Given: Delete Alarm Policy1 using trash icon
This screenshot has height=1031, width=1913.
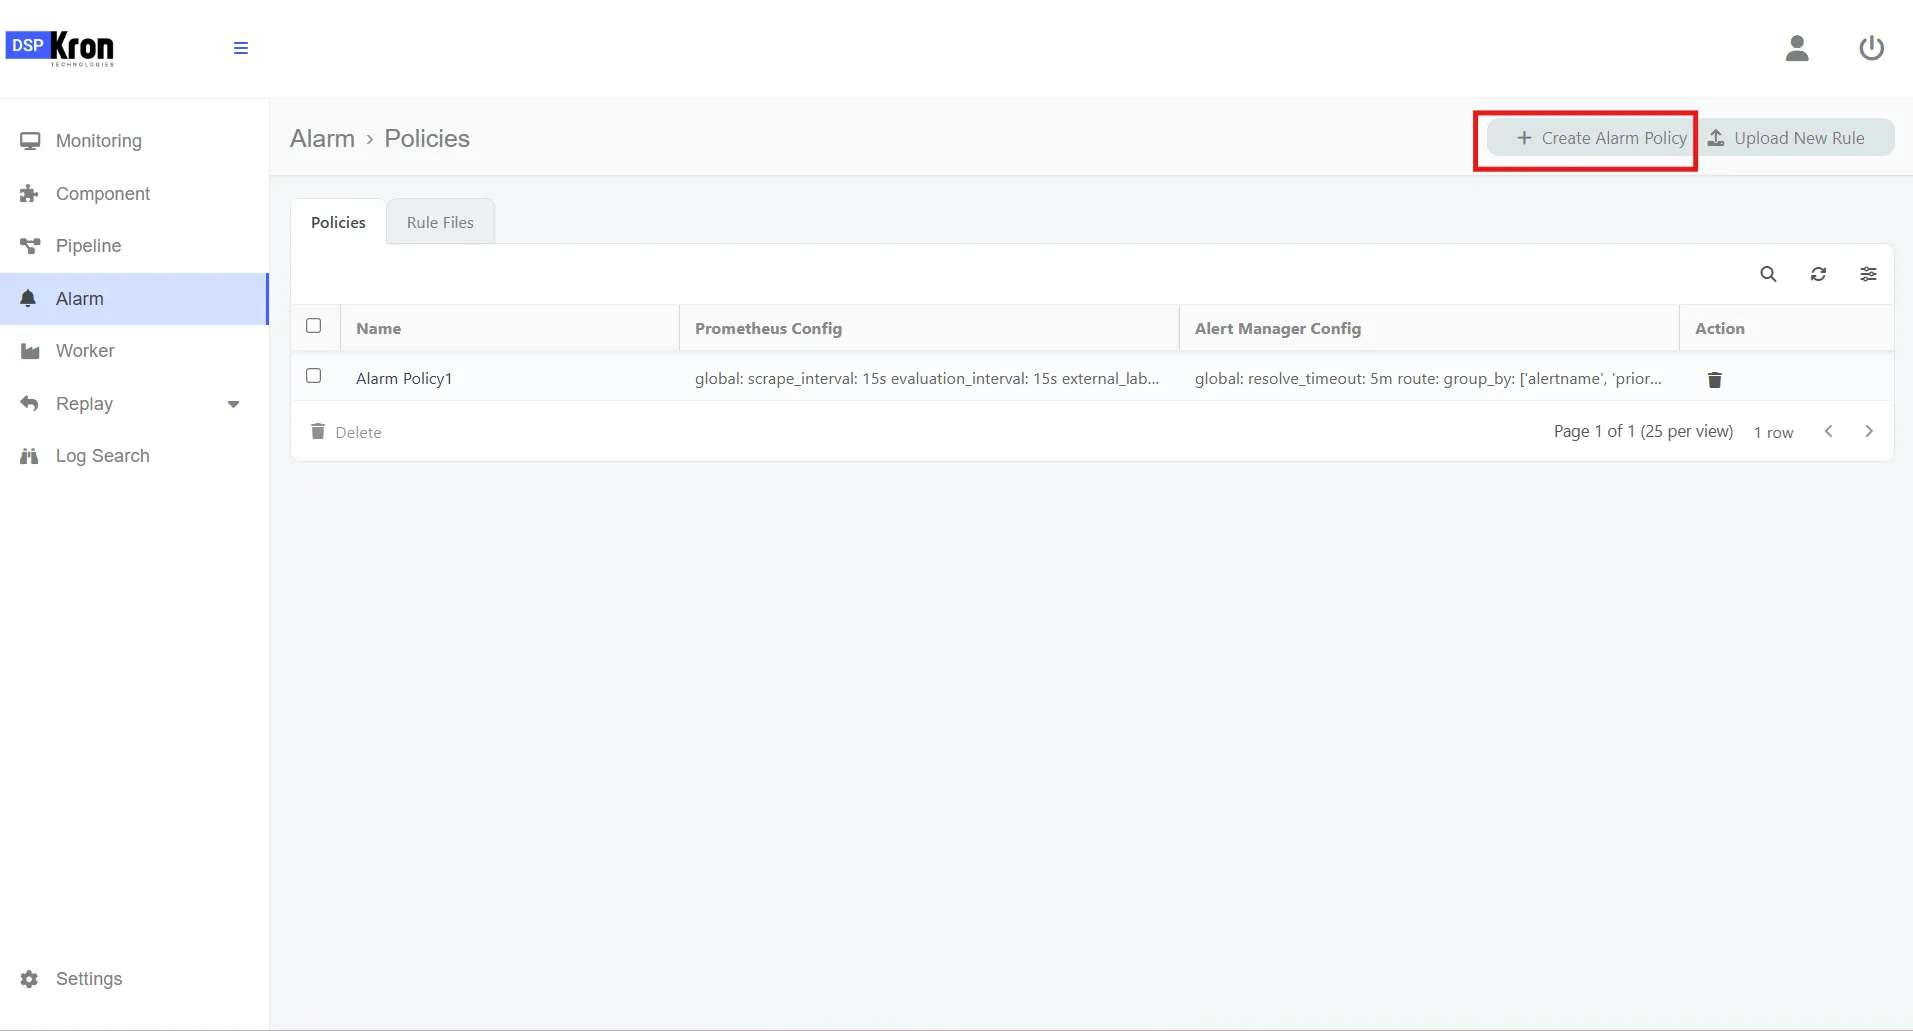Looking at the screenshot, I should pos(1715,379).
